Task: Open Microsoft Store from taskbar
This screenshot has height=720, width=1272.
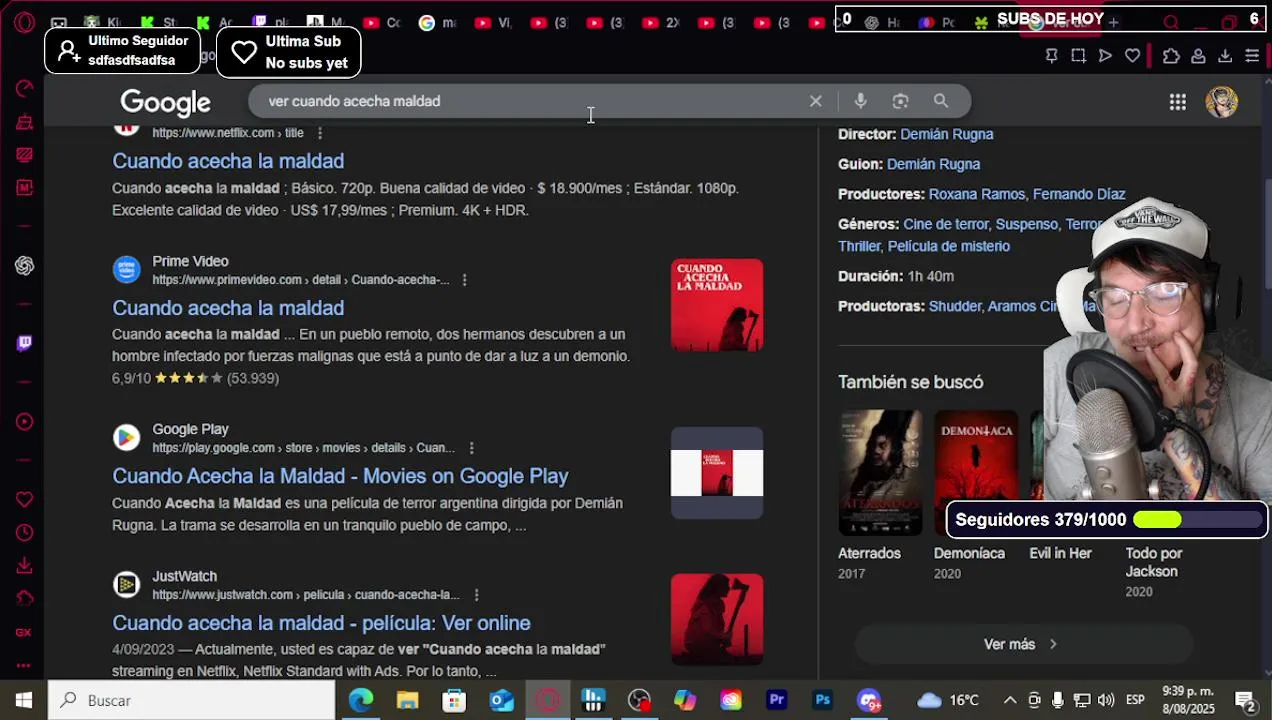Action: [x=454, y=700]
